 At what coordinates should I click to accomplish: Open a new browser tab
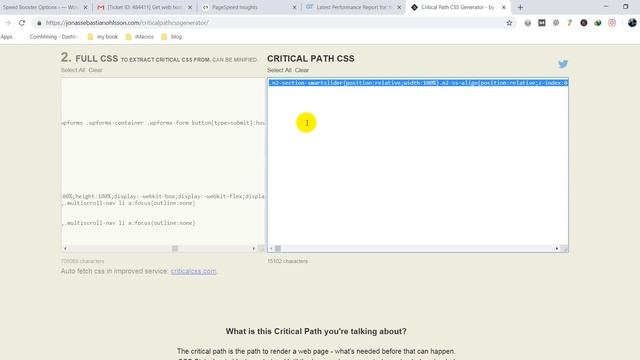click(x=520, y=7)
